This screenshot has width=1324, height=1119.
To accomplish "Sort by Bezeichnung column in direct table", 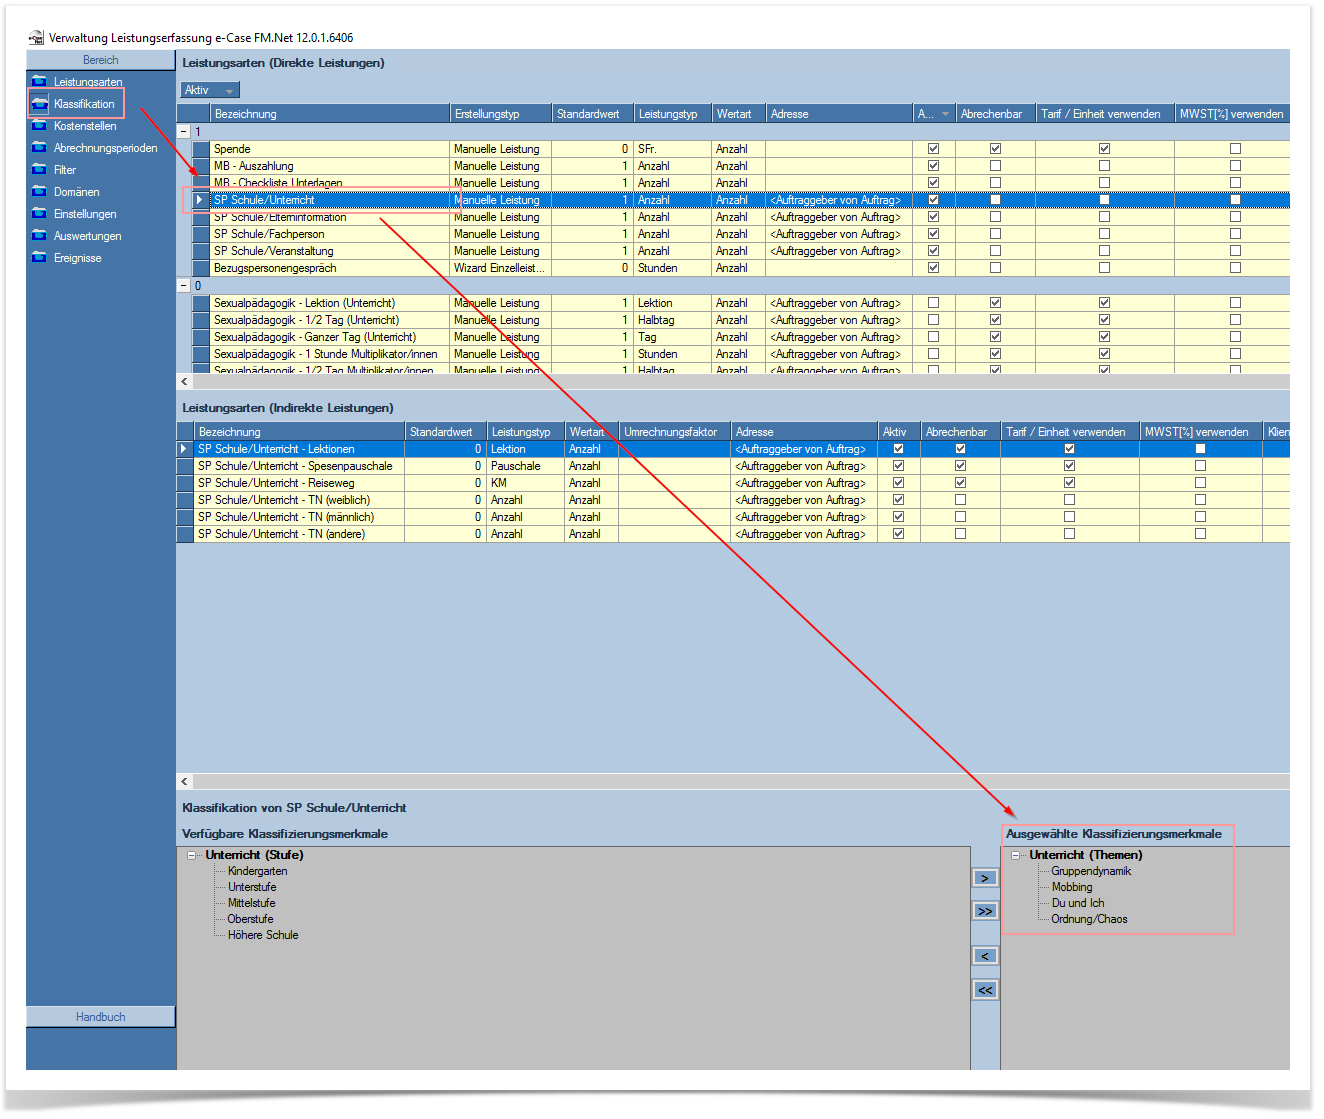I will pyautogui.click(x=330, y=114).
